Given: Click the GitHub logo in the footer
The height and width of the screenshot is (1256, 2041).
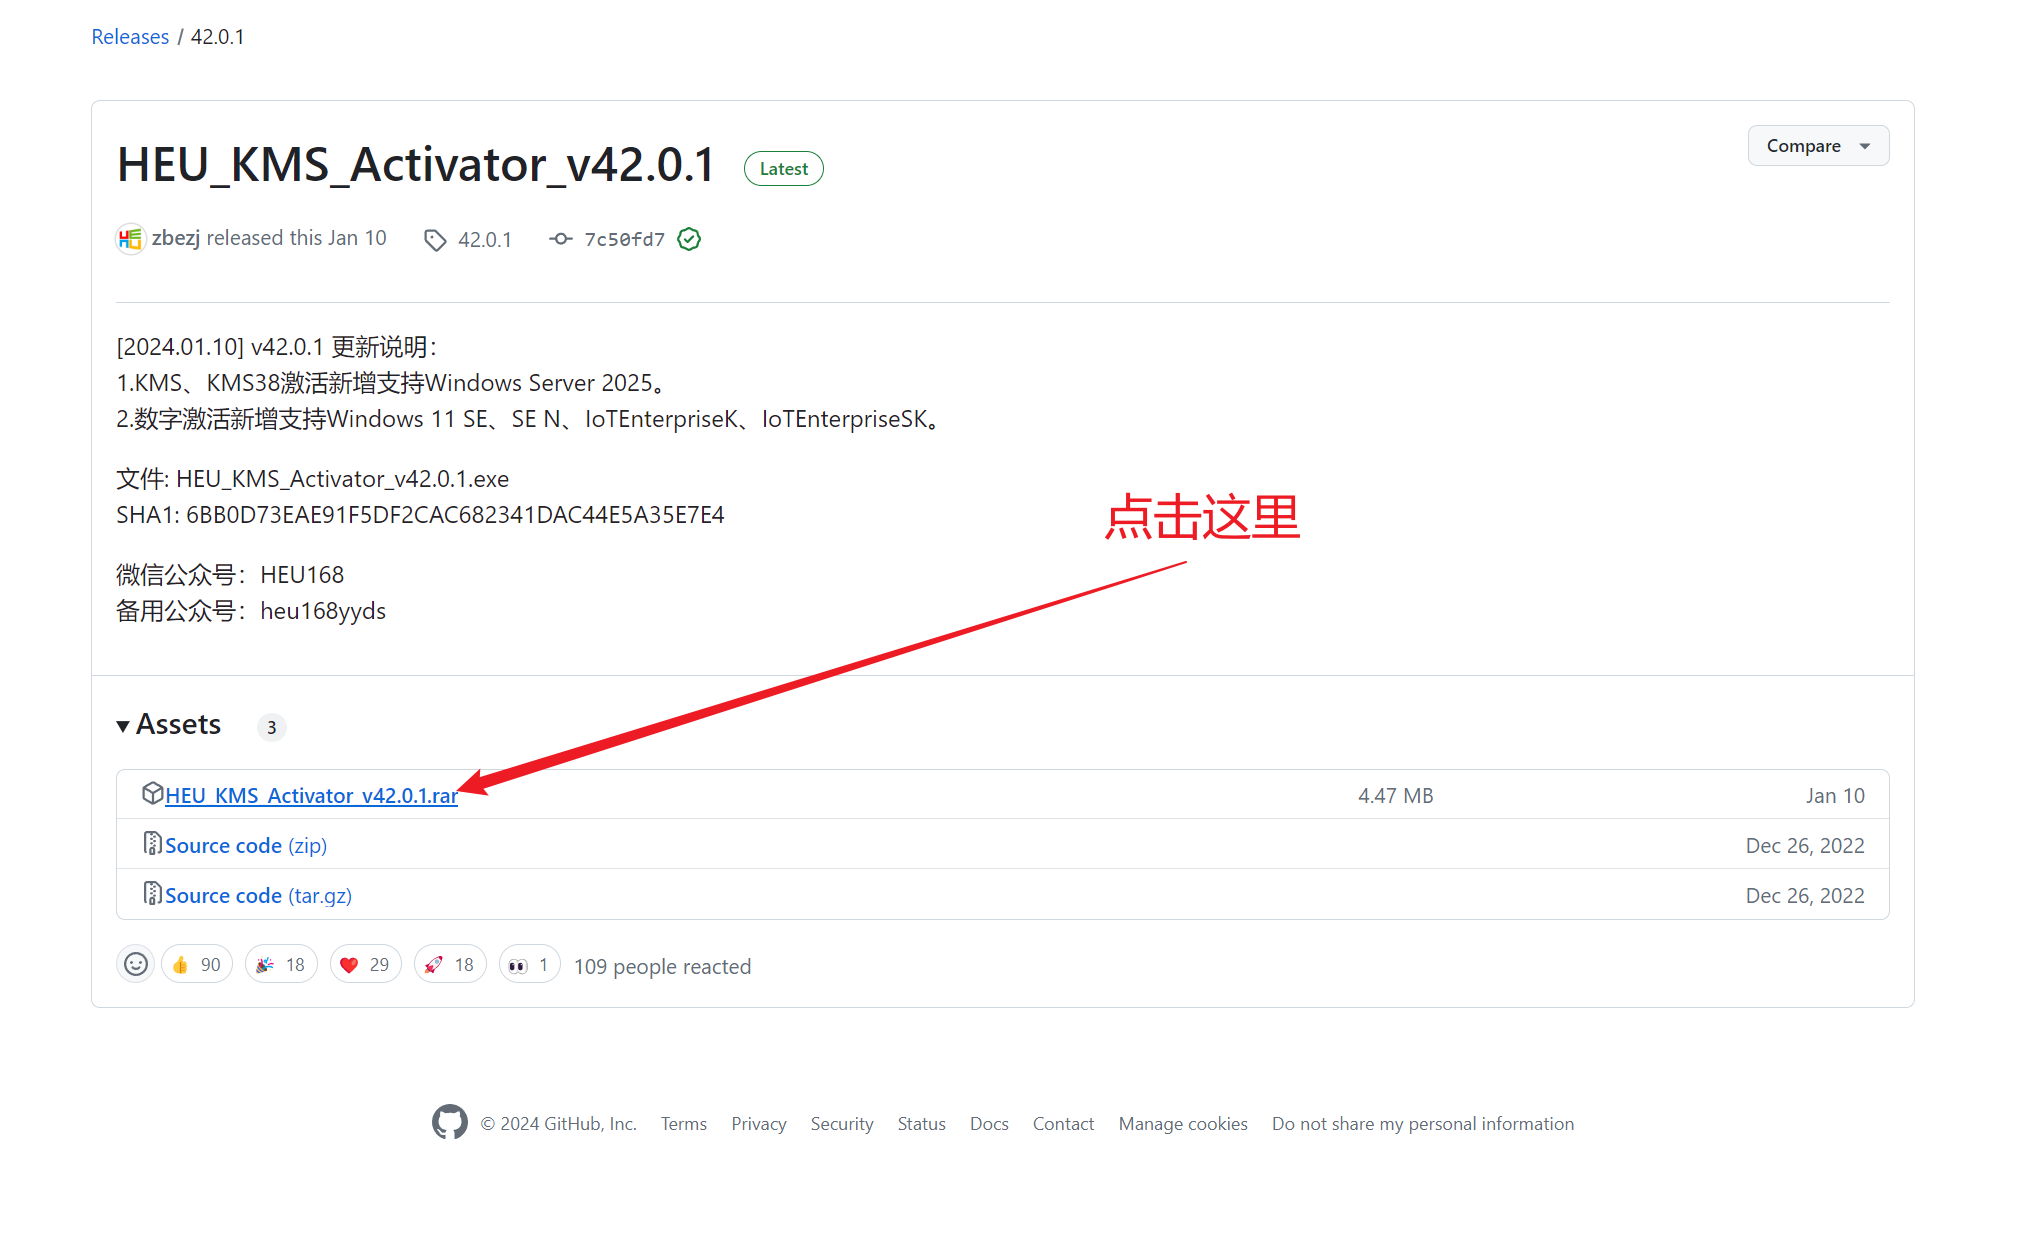Looking at the screenshot, I should [450, 1122].
